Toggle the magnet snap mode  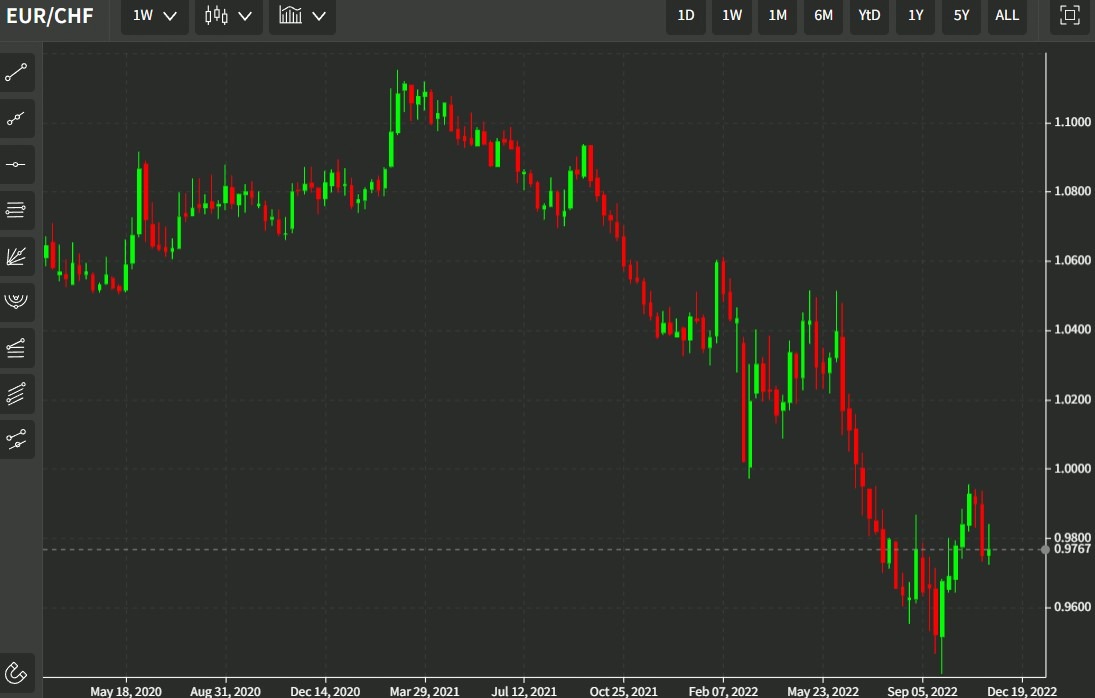tap(16, 674)
